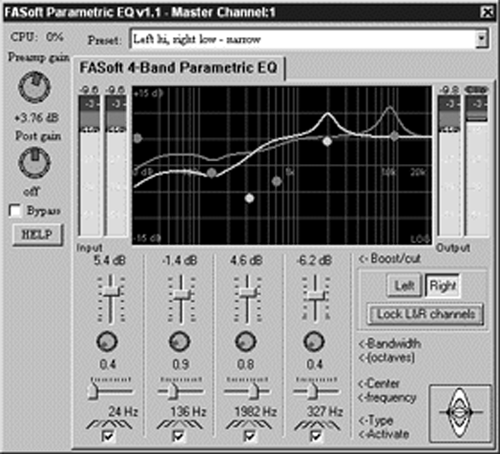Select the Left channel button
The width and height of the screenshot is (500, 454).
click(x=404, y=286)
